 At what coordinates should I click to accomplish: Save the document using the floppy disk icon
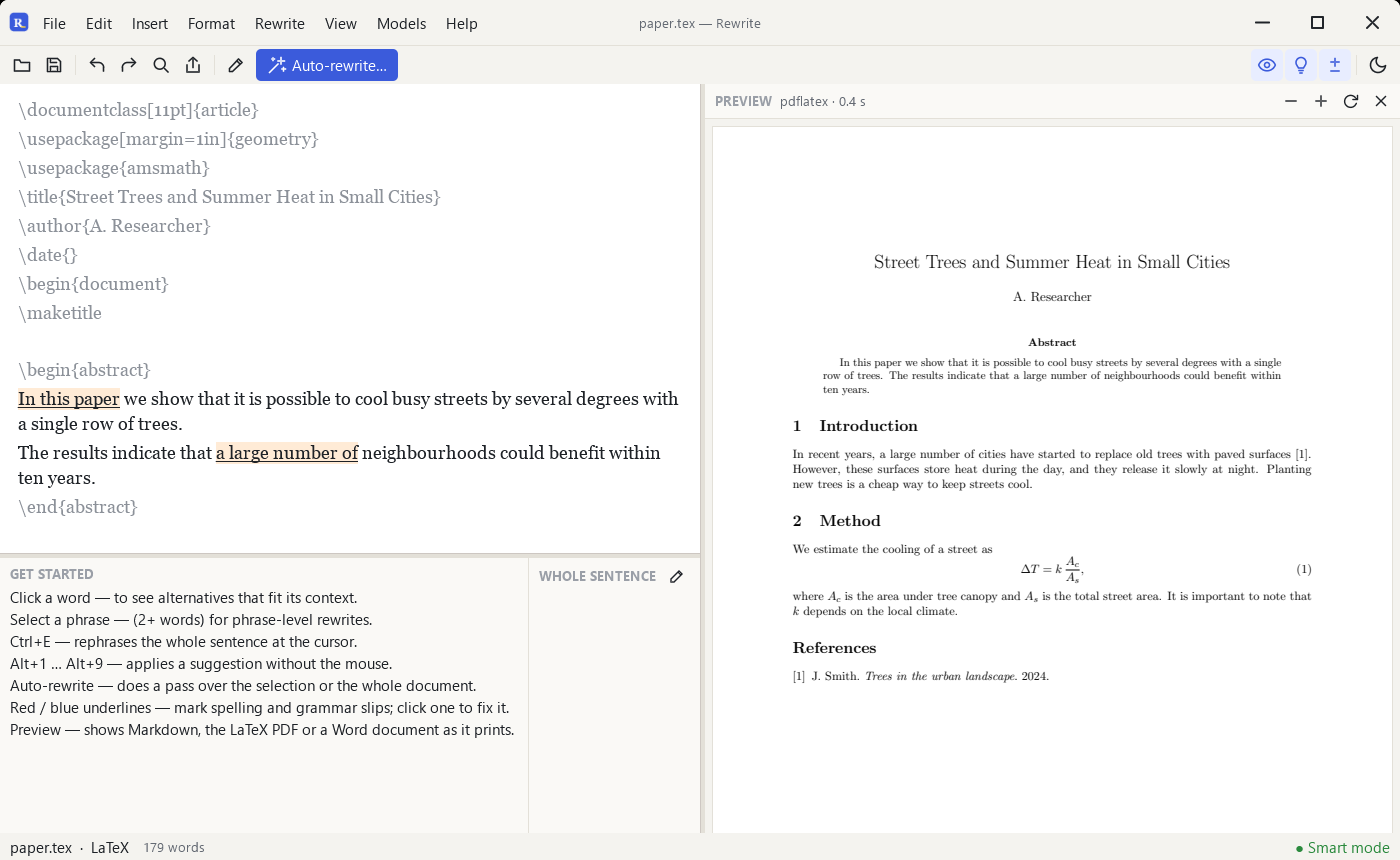coord(54,65)
